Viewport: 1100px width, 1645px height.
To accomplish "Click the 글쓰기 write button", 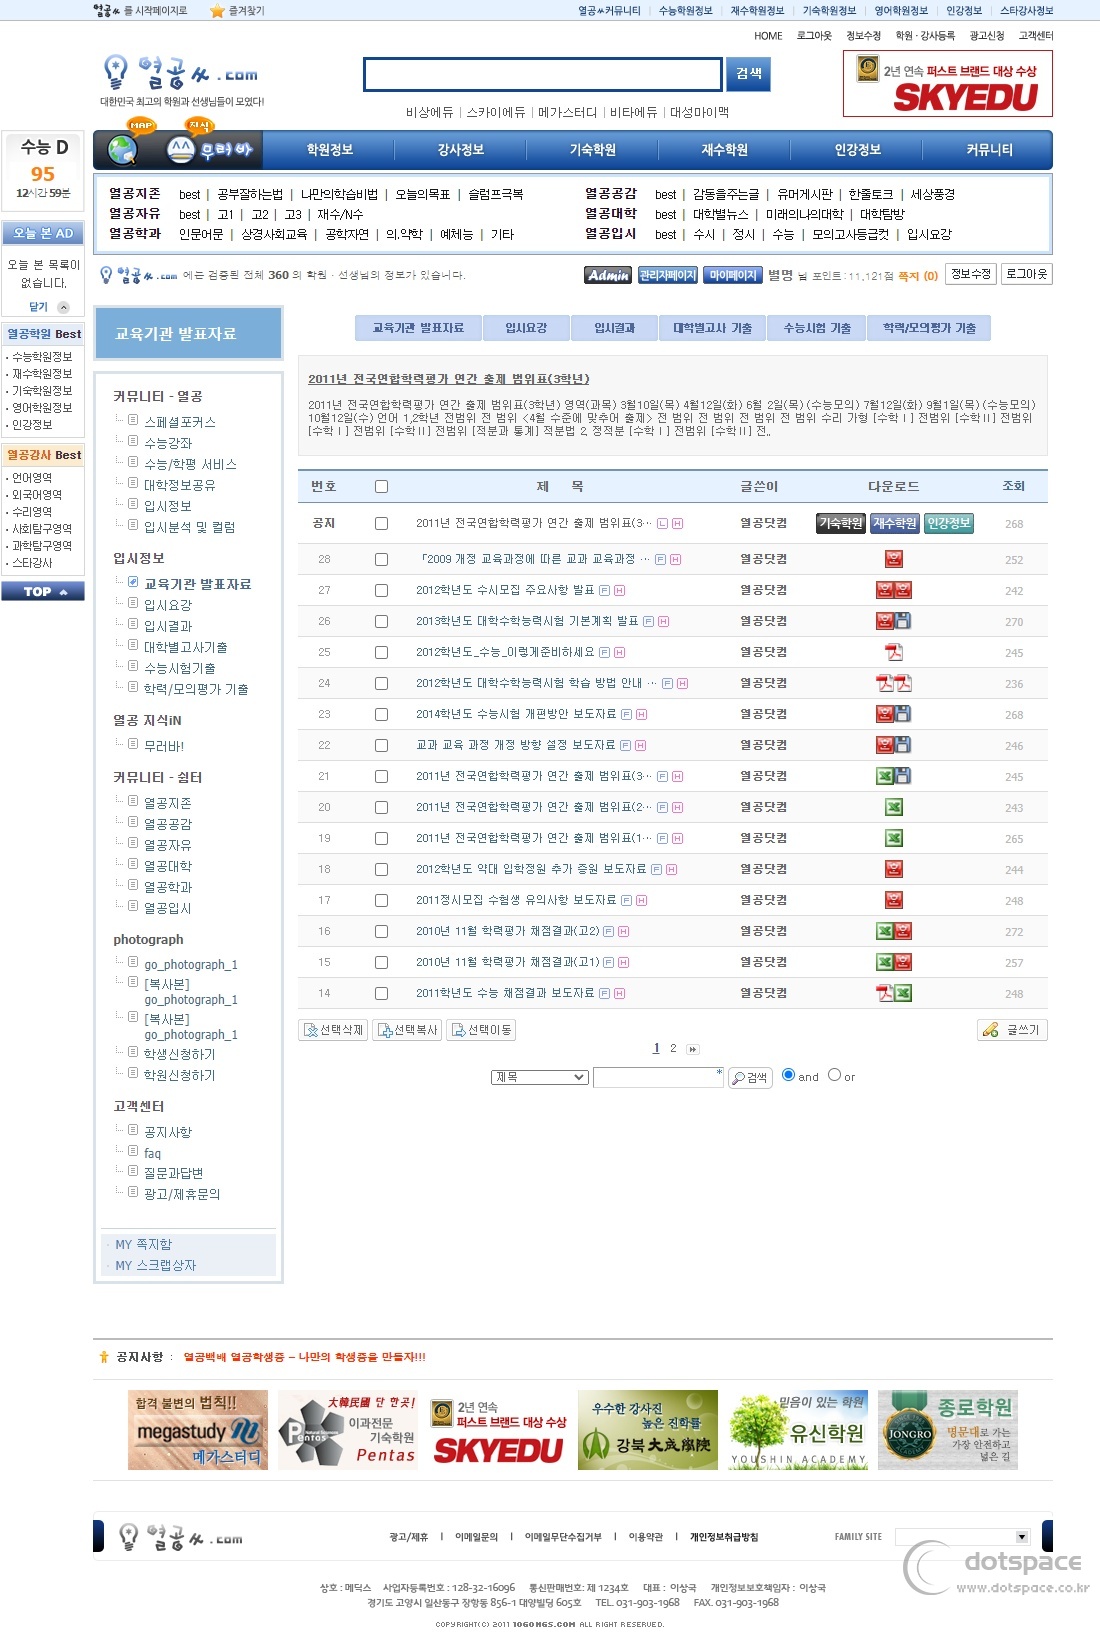I will [1012, 1030].
